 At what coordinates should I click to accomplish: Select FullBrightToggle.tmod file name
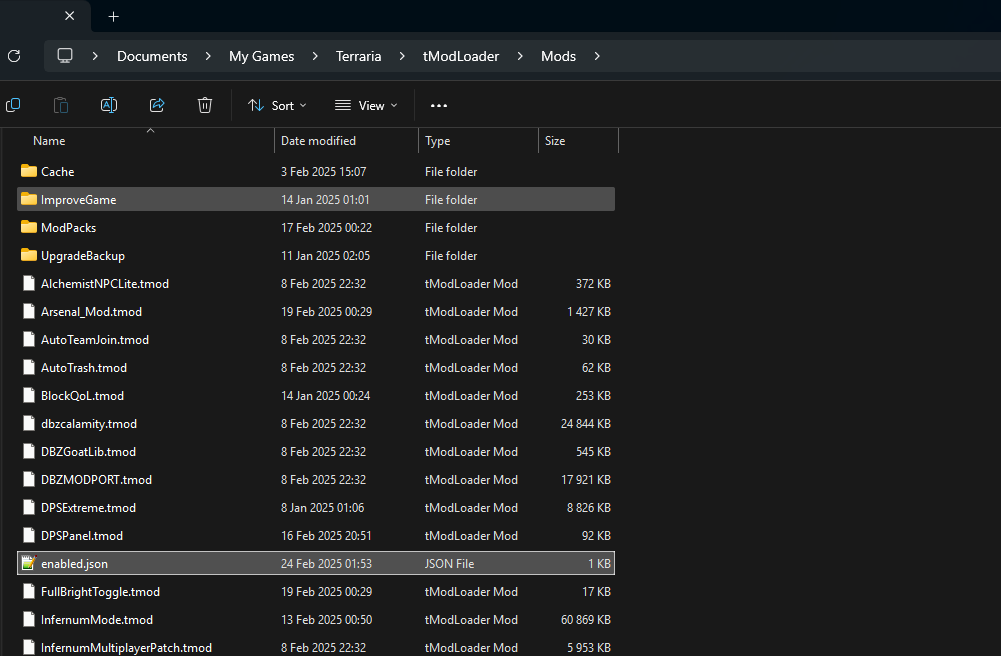click(100, 592)
